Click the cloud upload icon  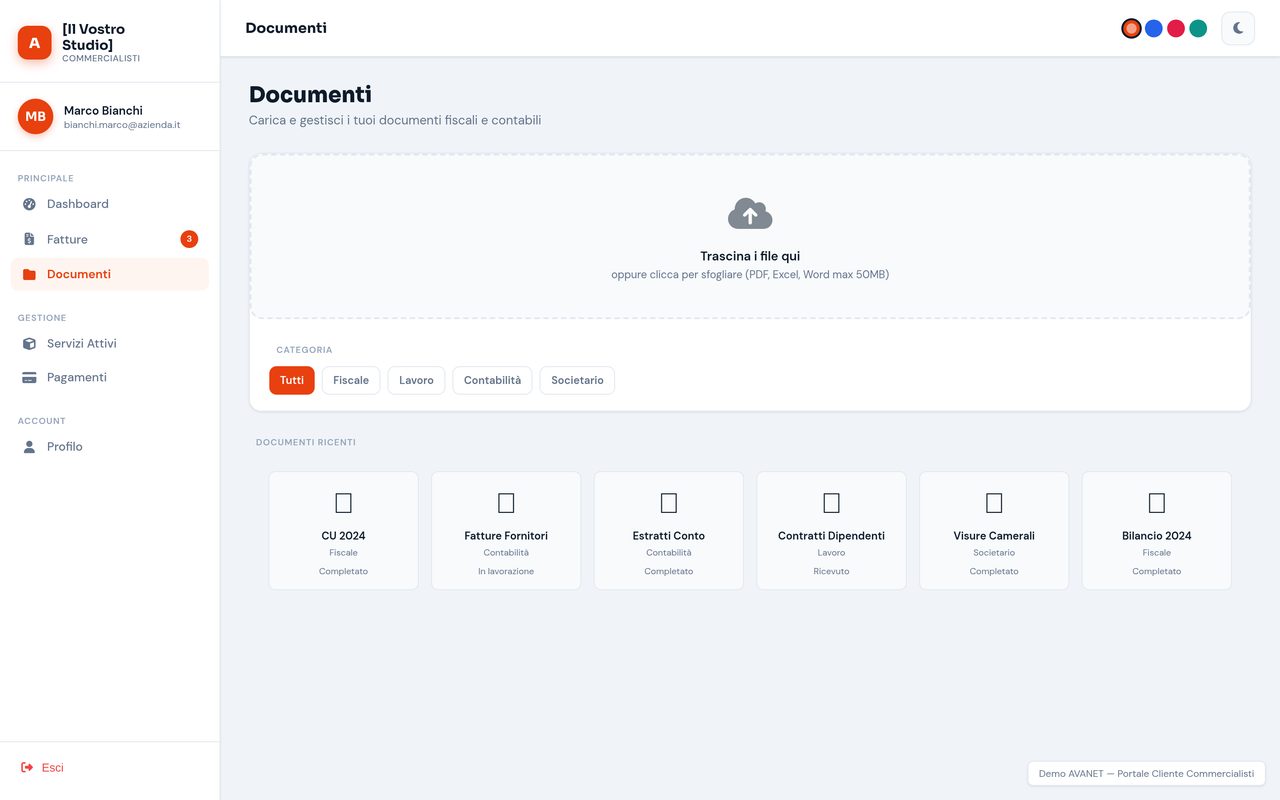[750, 214]
